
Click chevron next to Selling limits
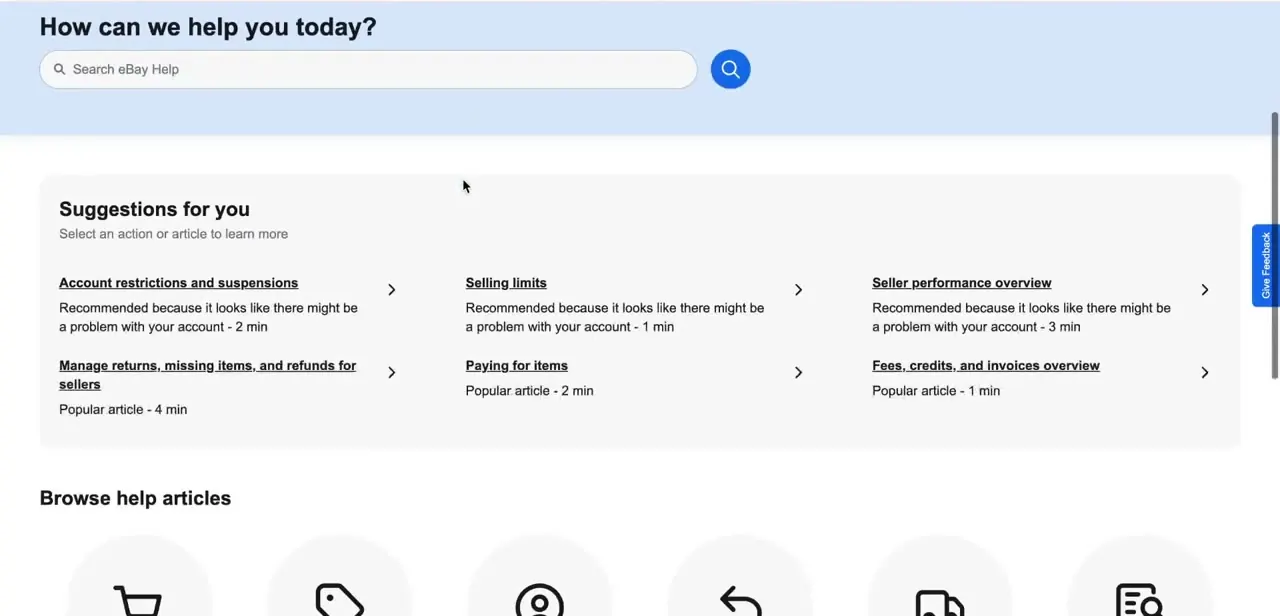click(798, 290)
